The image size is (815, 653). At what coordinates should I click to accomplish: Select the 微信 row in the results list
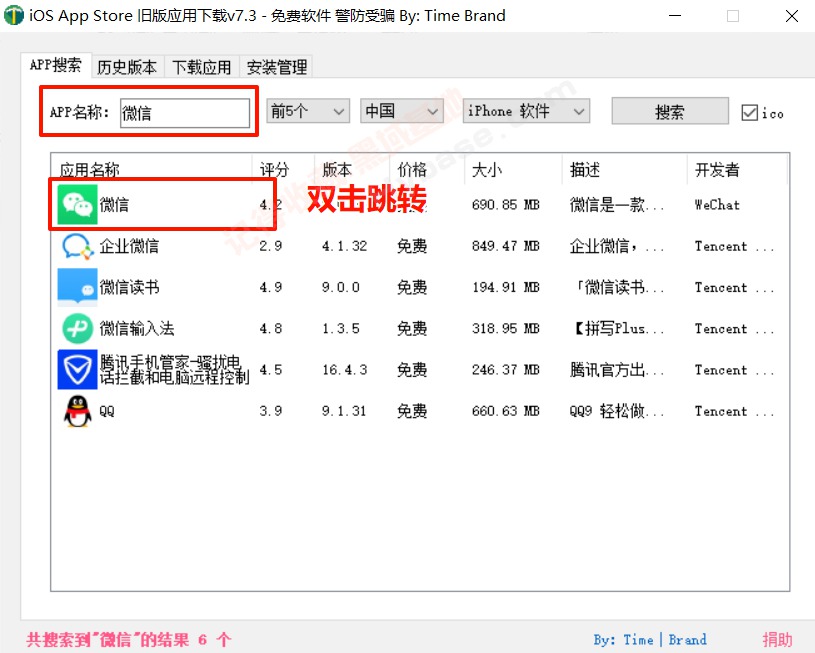click(160, 204)
